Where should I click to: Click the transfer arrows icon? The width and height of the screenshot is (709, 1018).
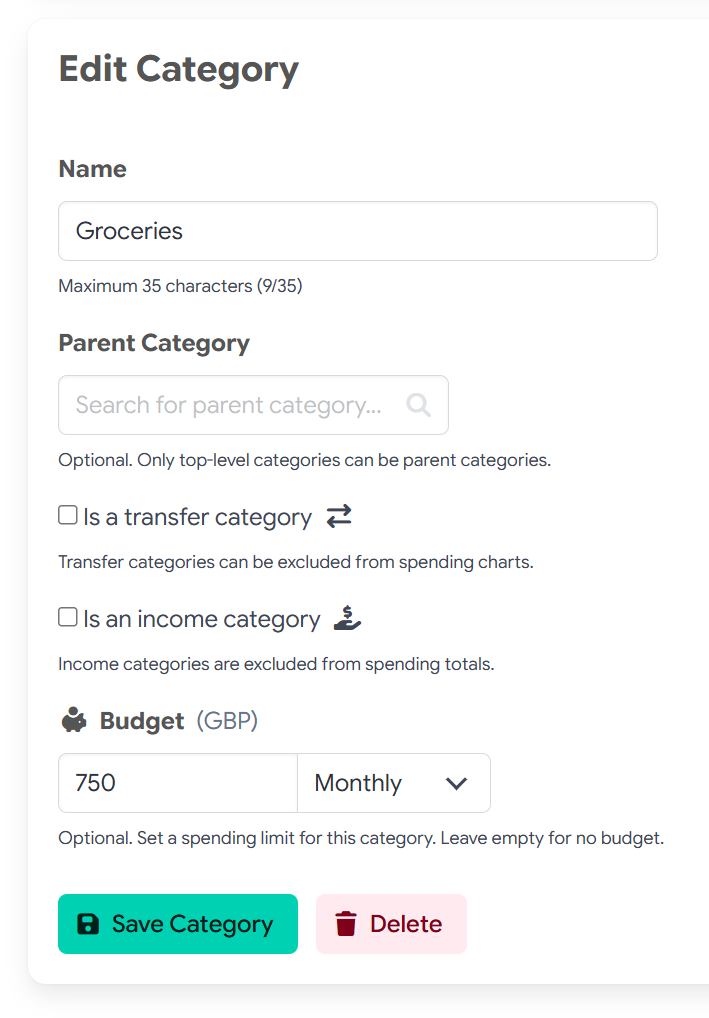click(x=338, y=516)
